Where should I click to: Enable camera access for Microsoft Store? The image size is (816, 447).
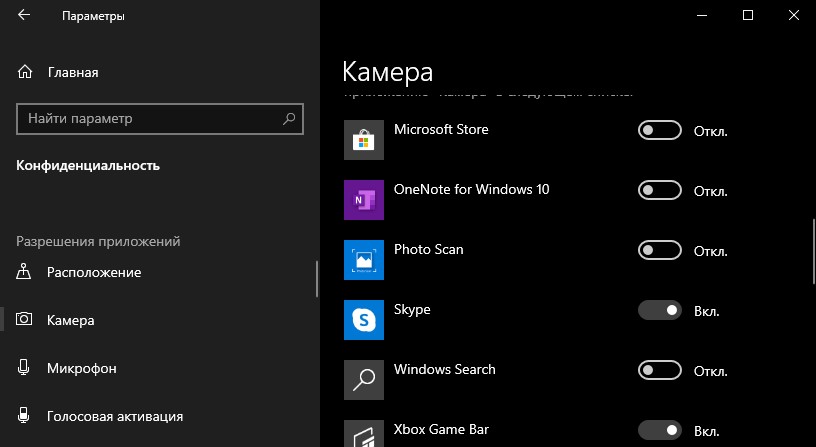(659, 131)
